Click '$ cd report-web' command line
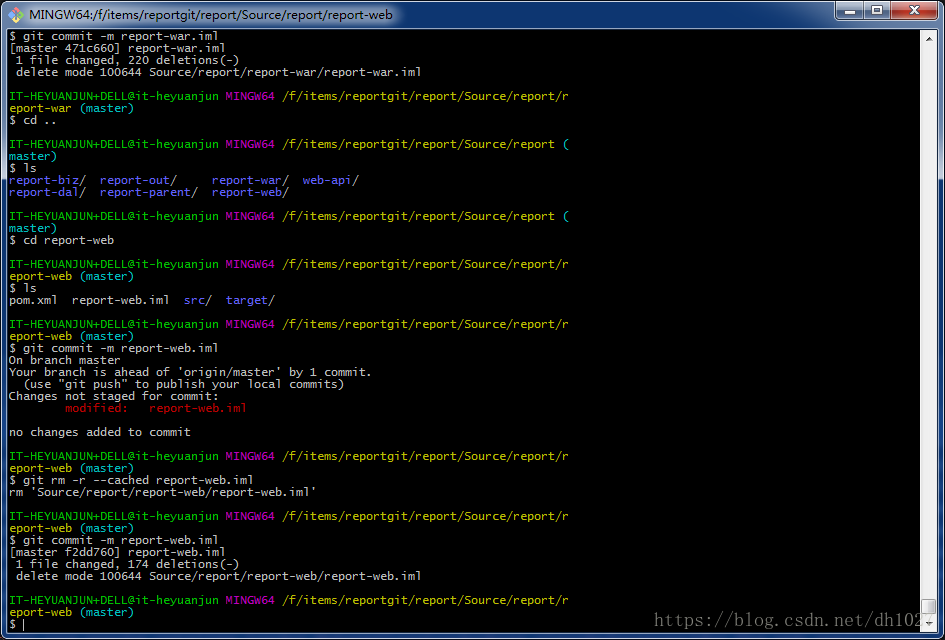 tap(61, 240)
